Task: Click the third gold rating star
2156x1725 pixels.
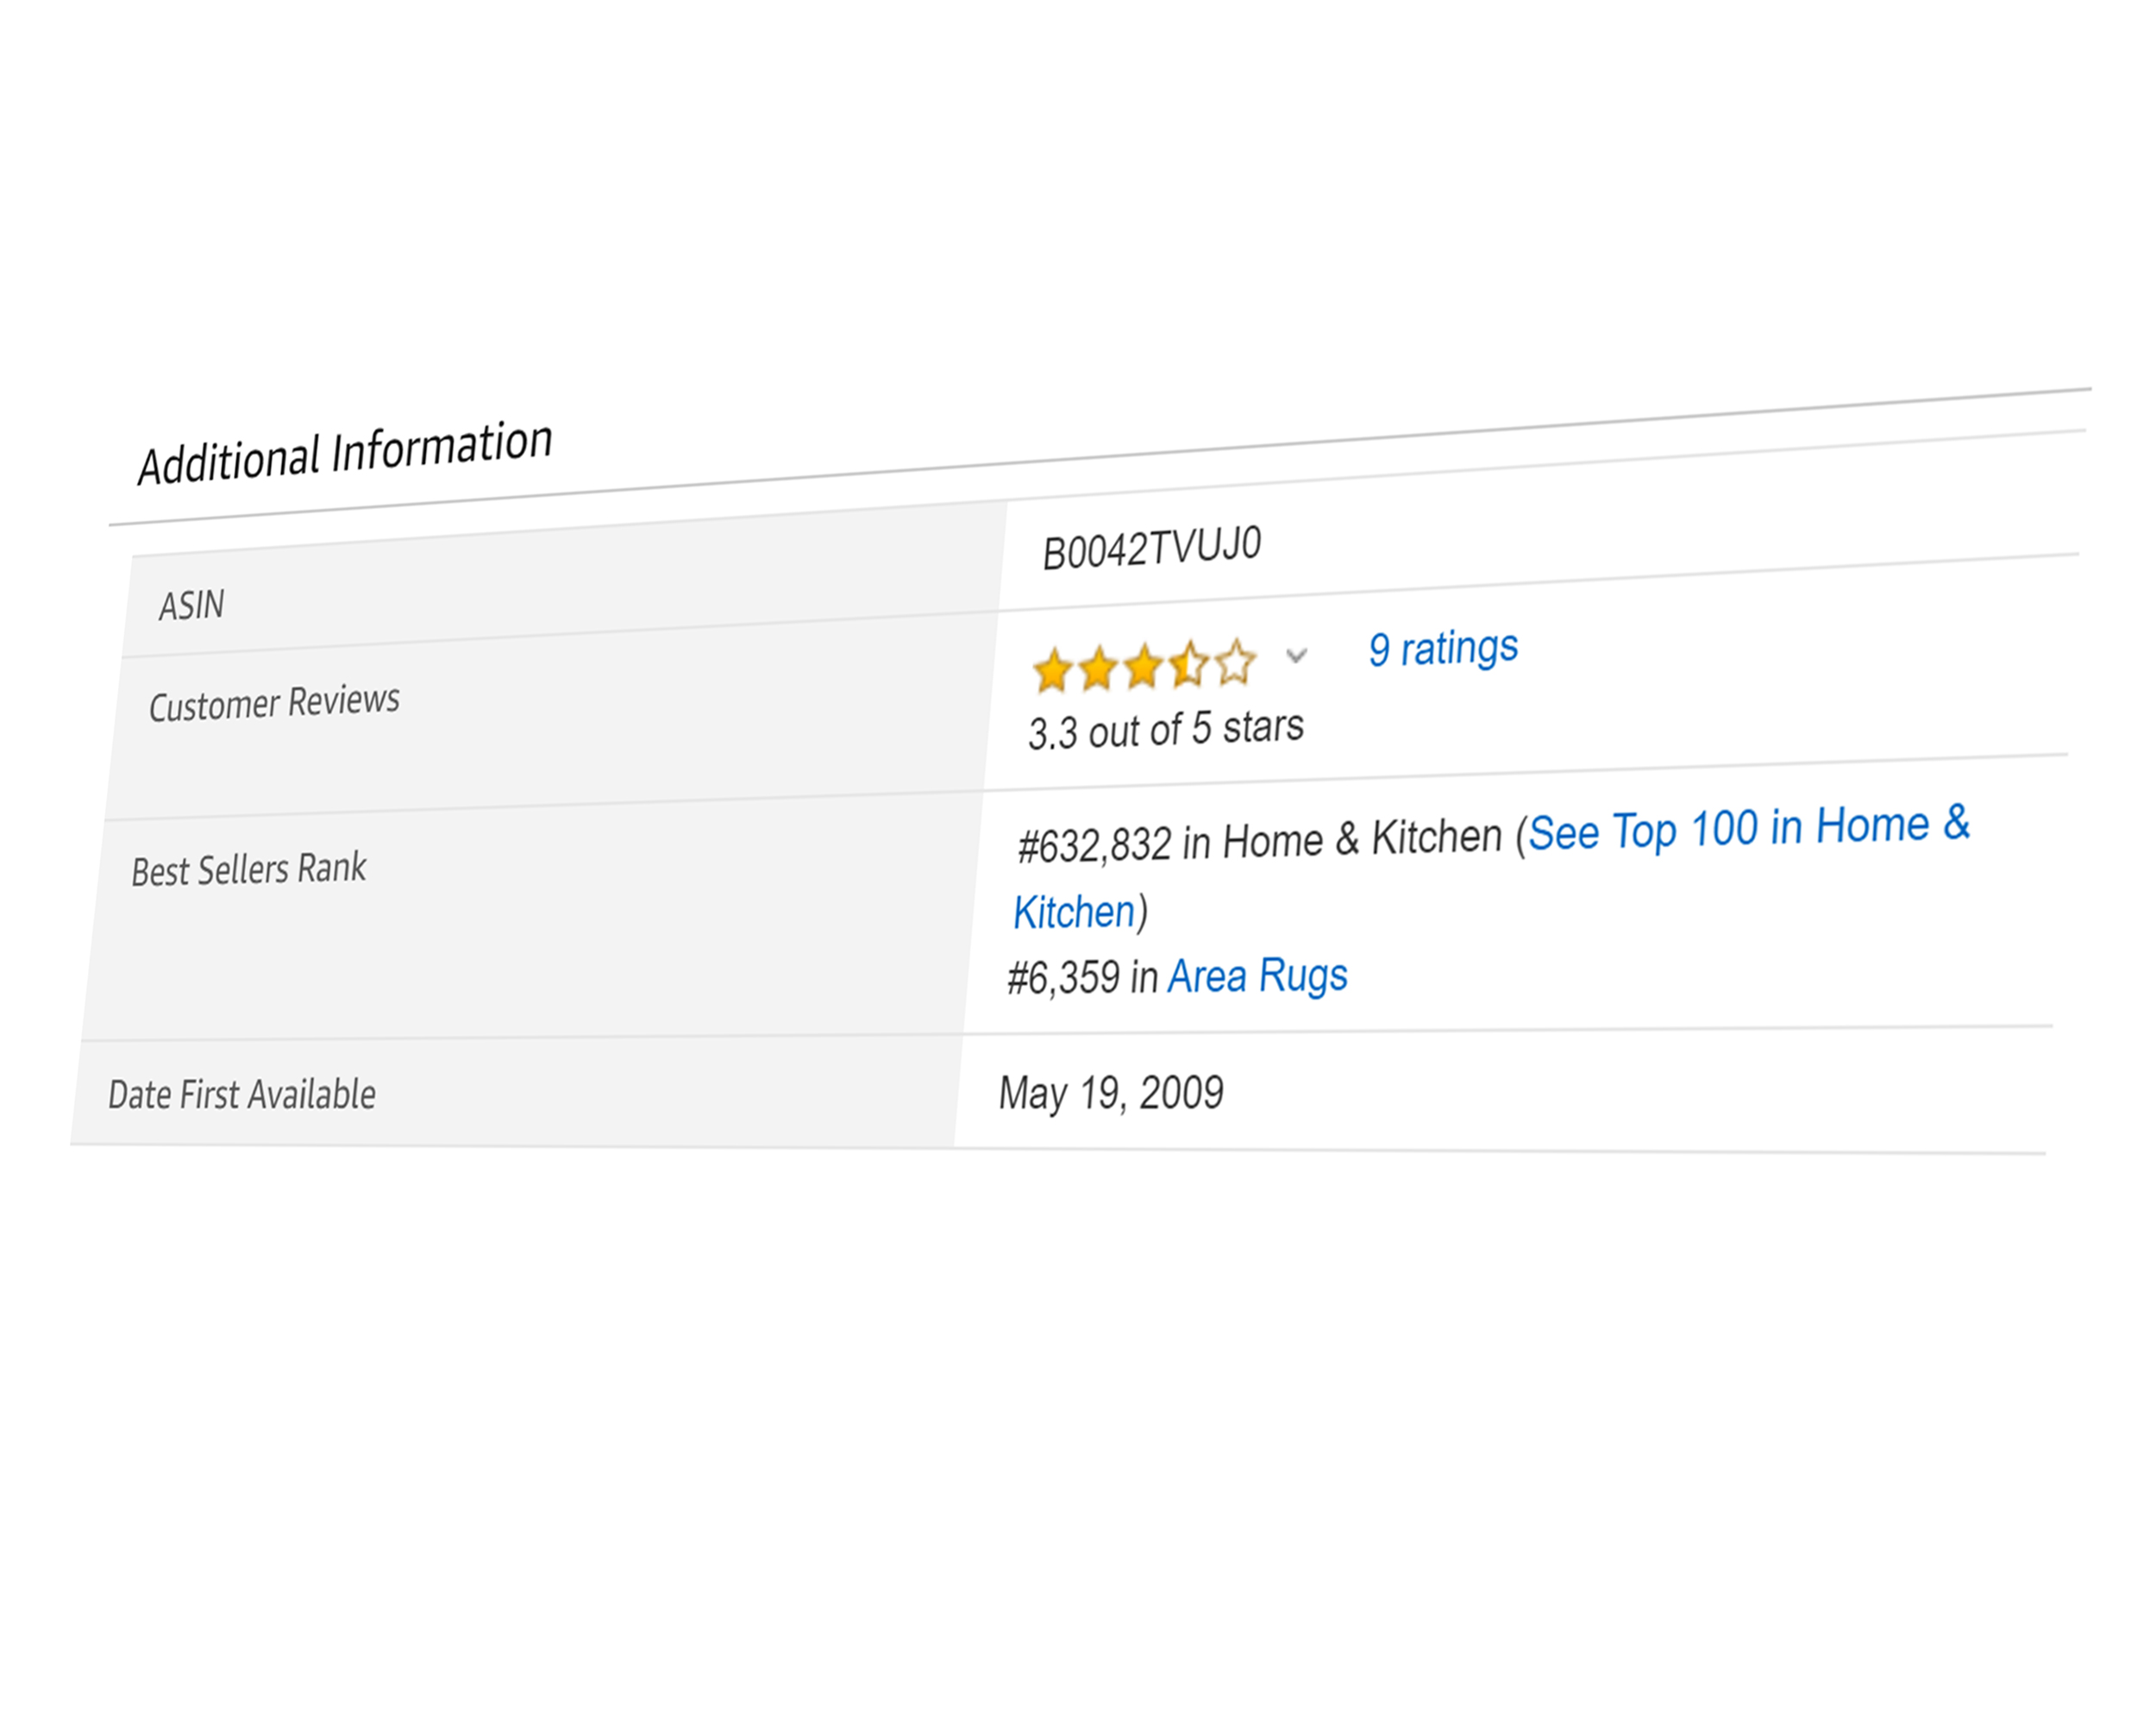Action: point(1143,667)
